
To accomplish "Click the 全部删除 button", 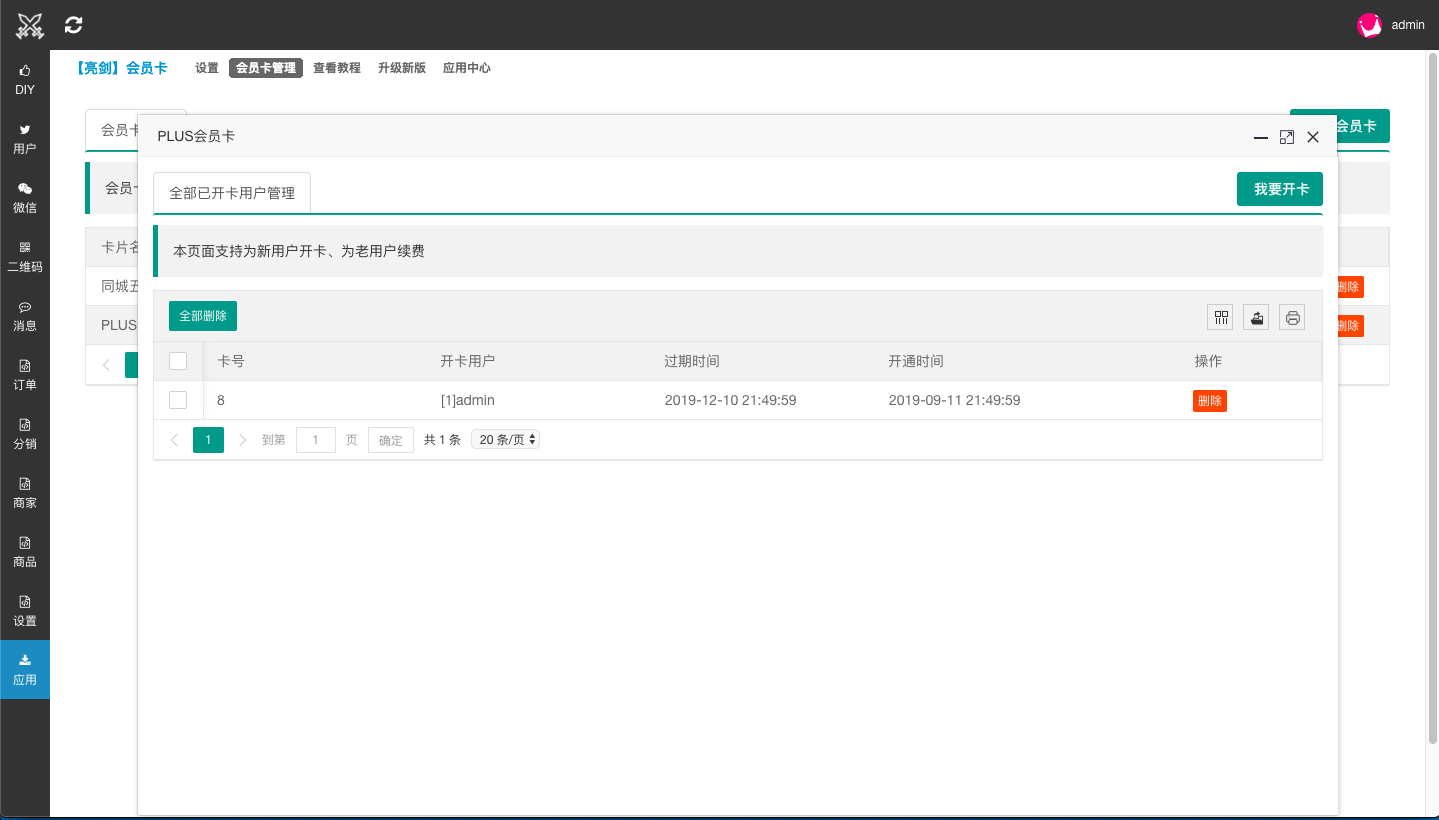I will pos(202,315).
